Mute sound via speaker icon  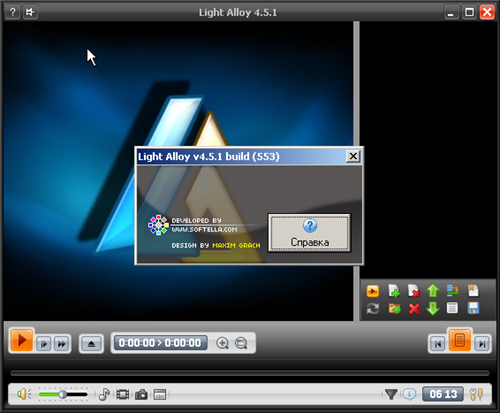pyautogui.click(x=24, y=394)
